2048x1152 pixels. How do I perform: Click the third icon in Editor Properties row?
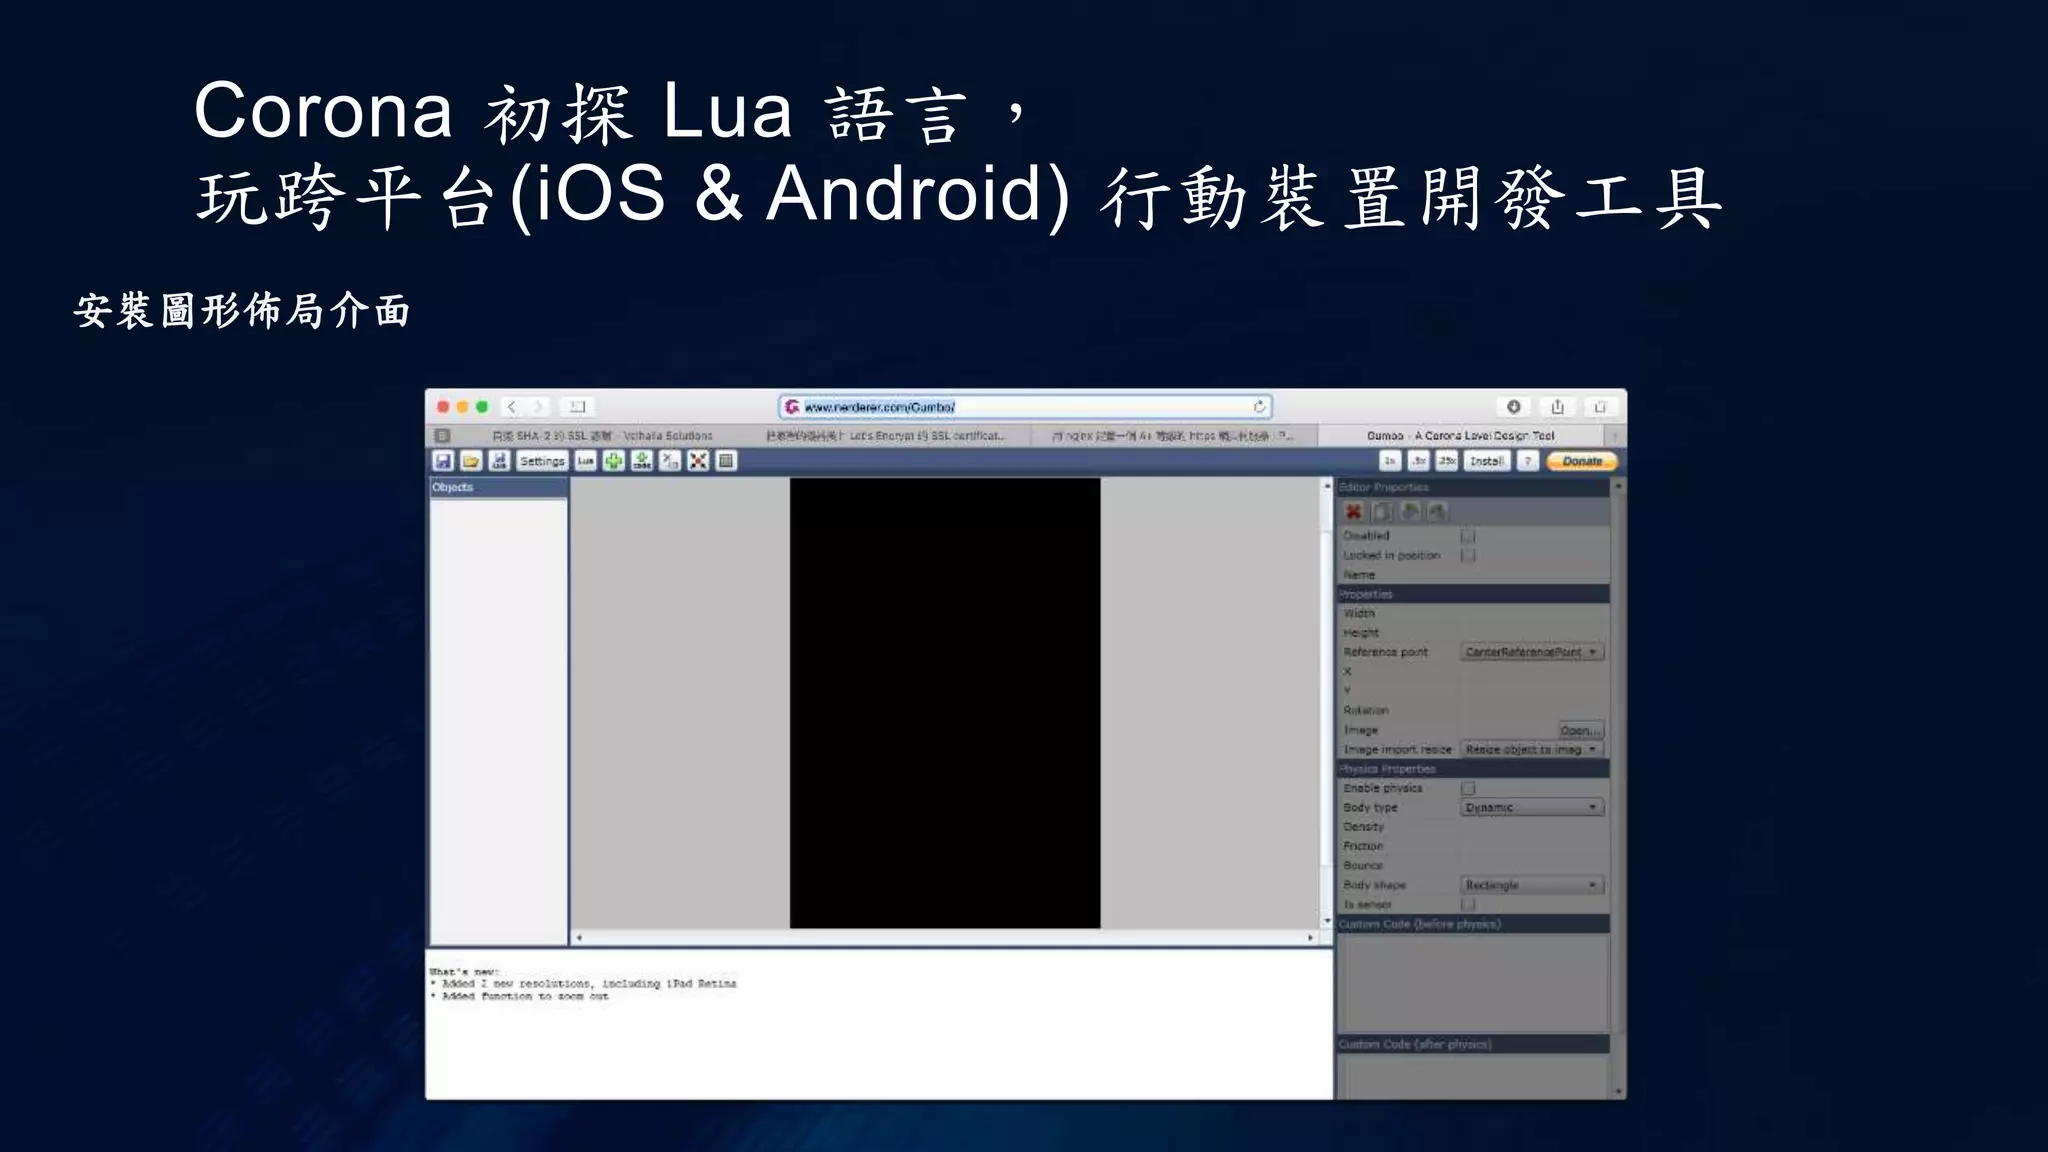1410,512
